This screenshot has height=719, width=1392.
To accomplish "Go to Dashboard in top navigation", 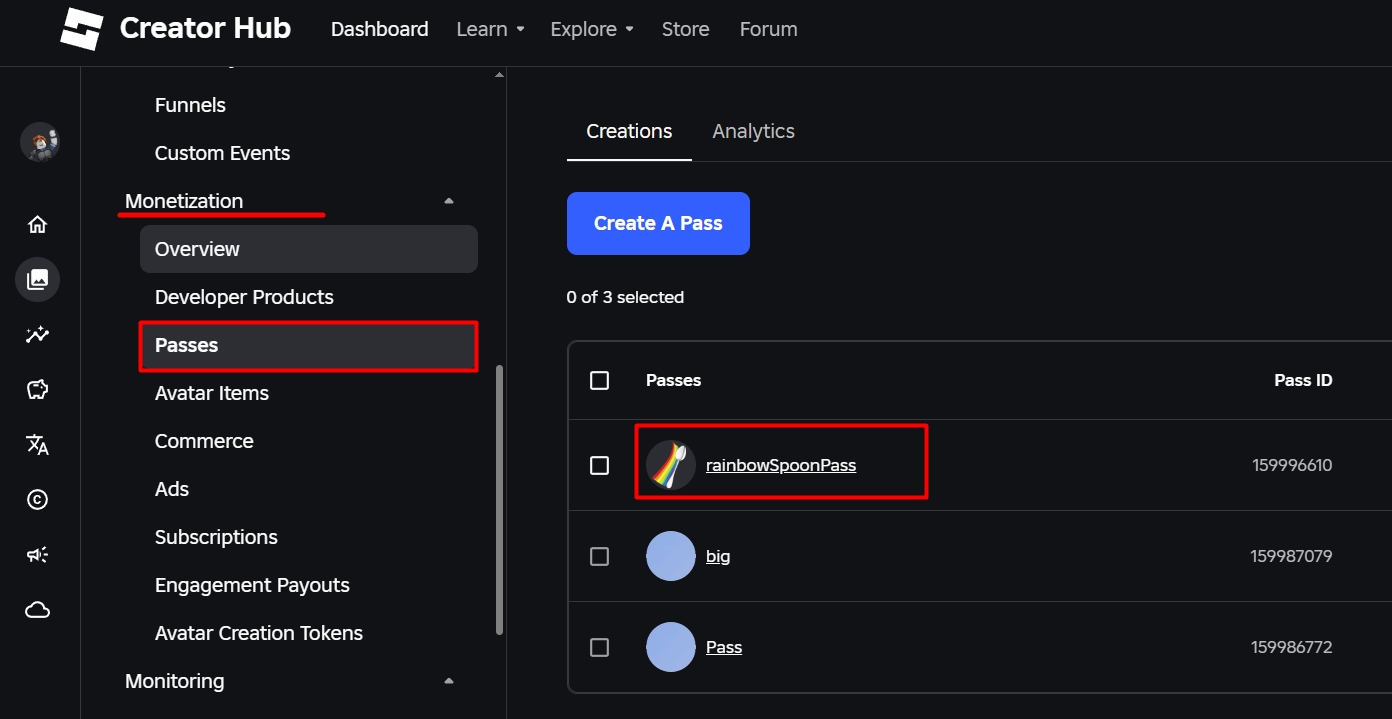I will (x=380, y=29).
